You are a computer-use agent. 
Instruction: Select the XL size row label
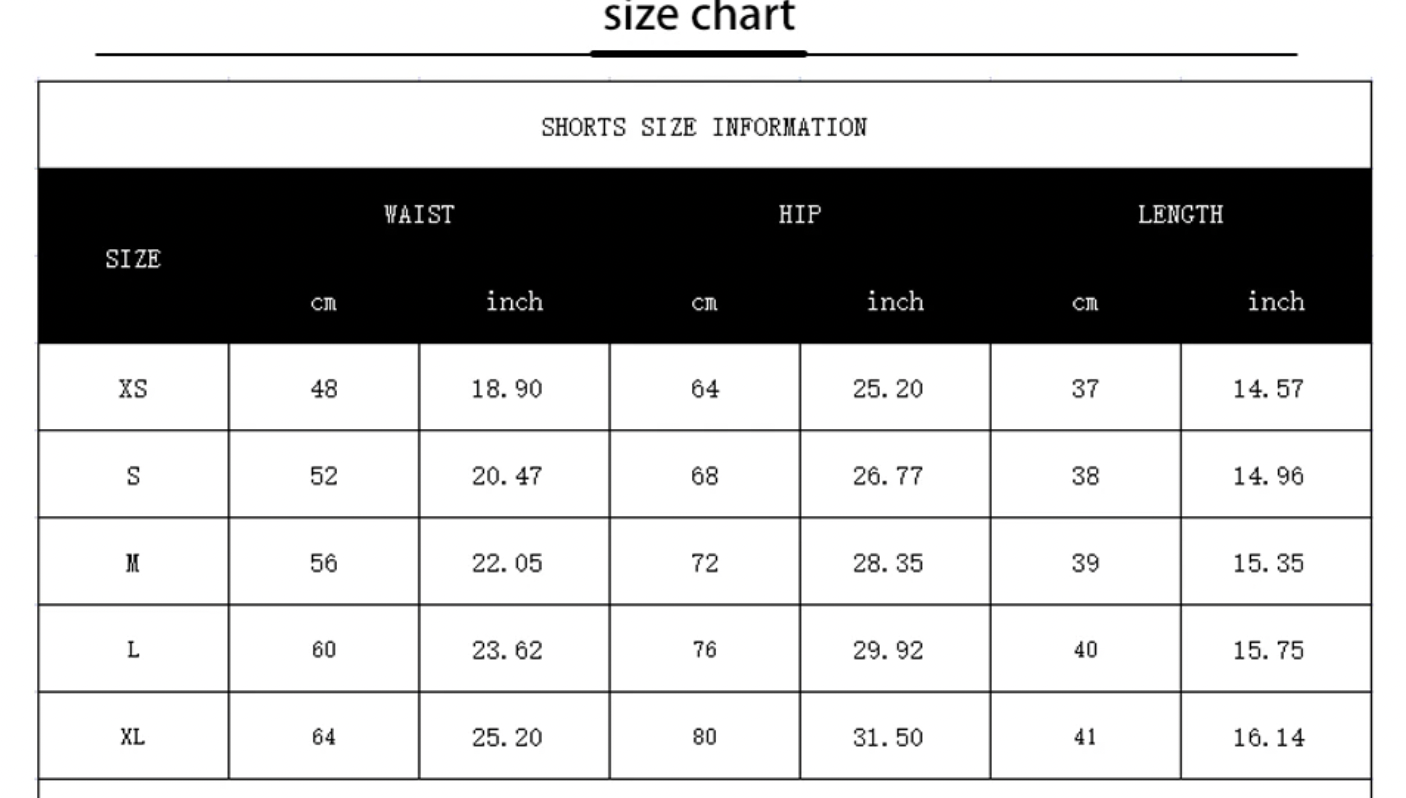pyautogui.click(x=133, y=737)
